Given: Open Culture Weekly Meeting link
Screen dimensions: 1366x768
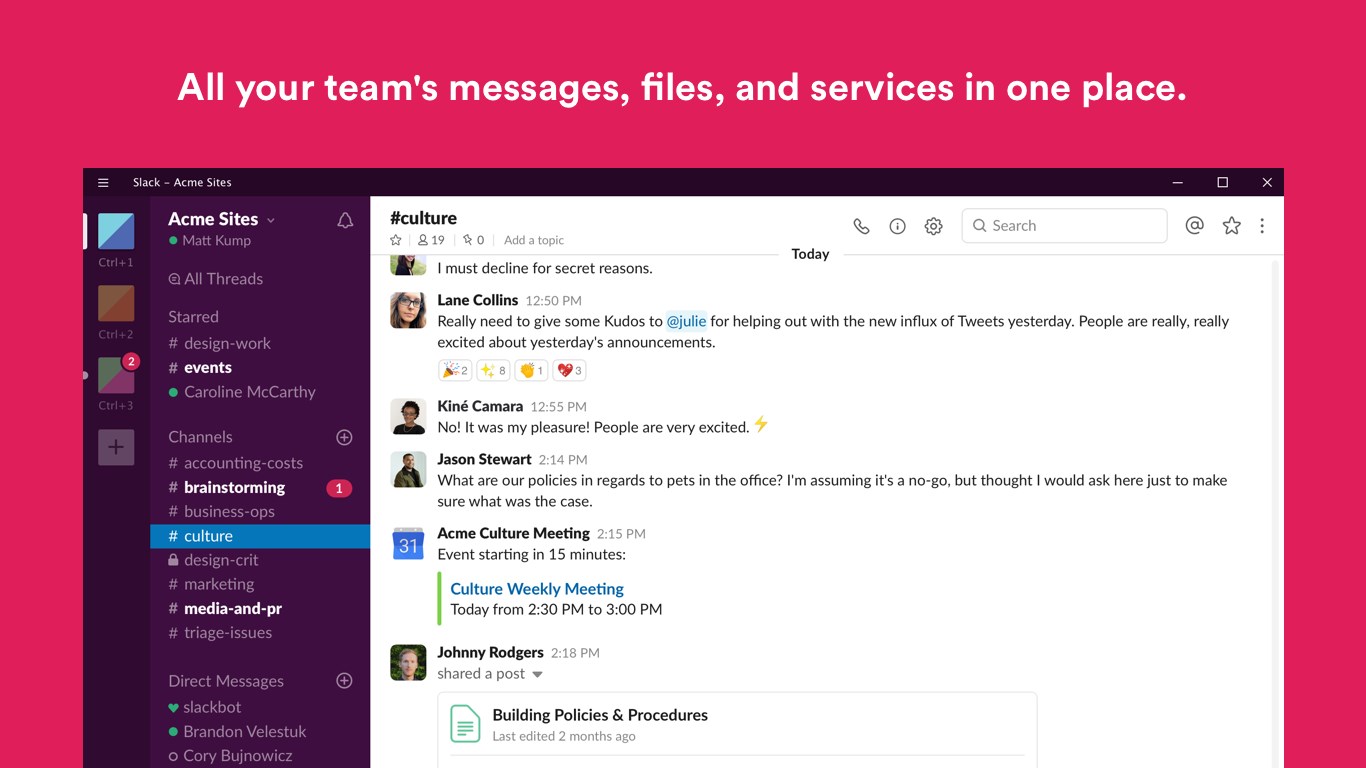Looking at the screenshot, I should point(537,589).
